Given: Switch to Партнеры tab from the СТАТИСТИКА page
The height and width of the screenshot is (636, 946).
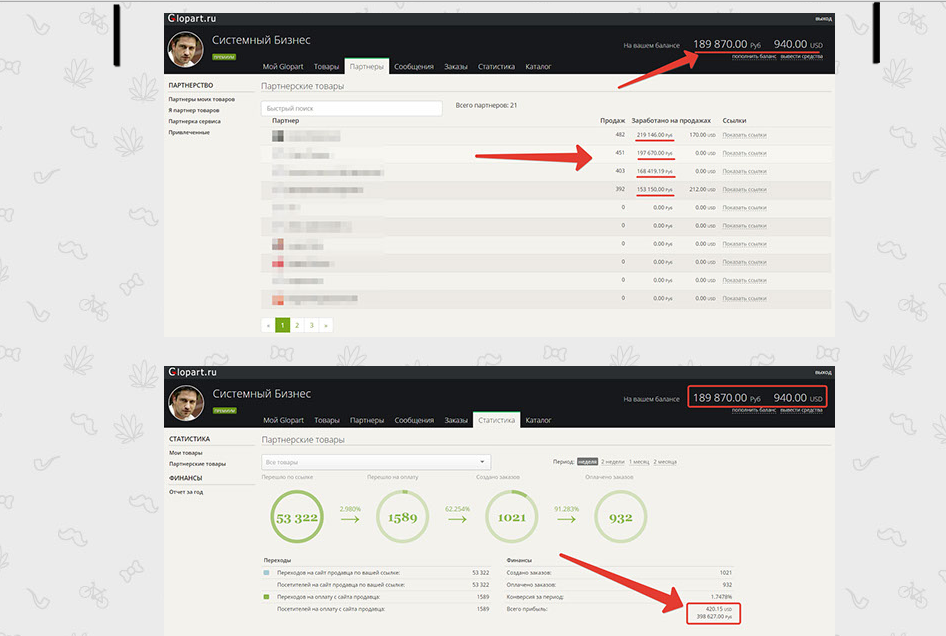Looking at the screenshot, I should (367, 420).
